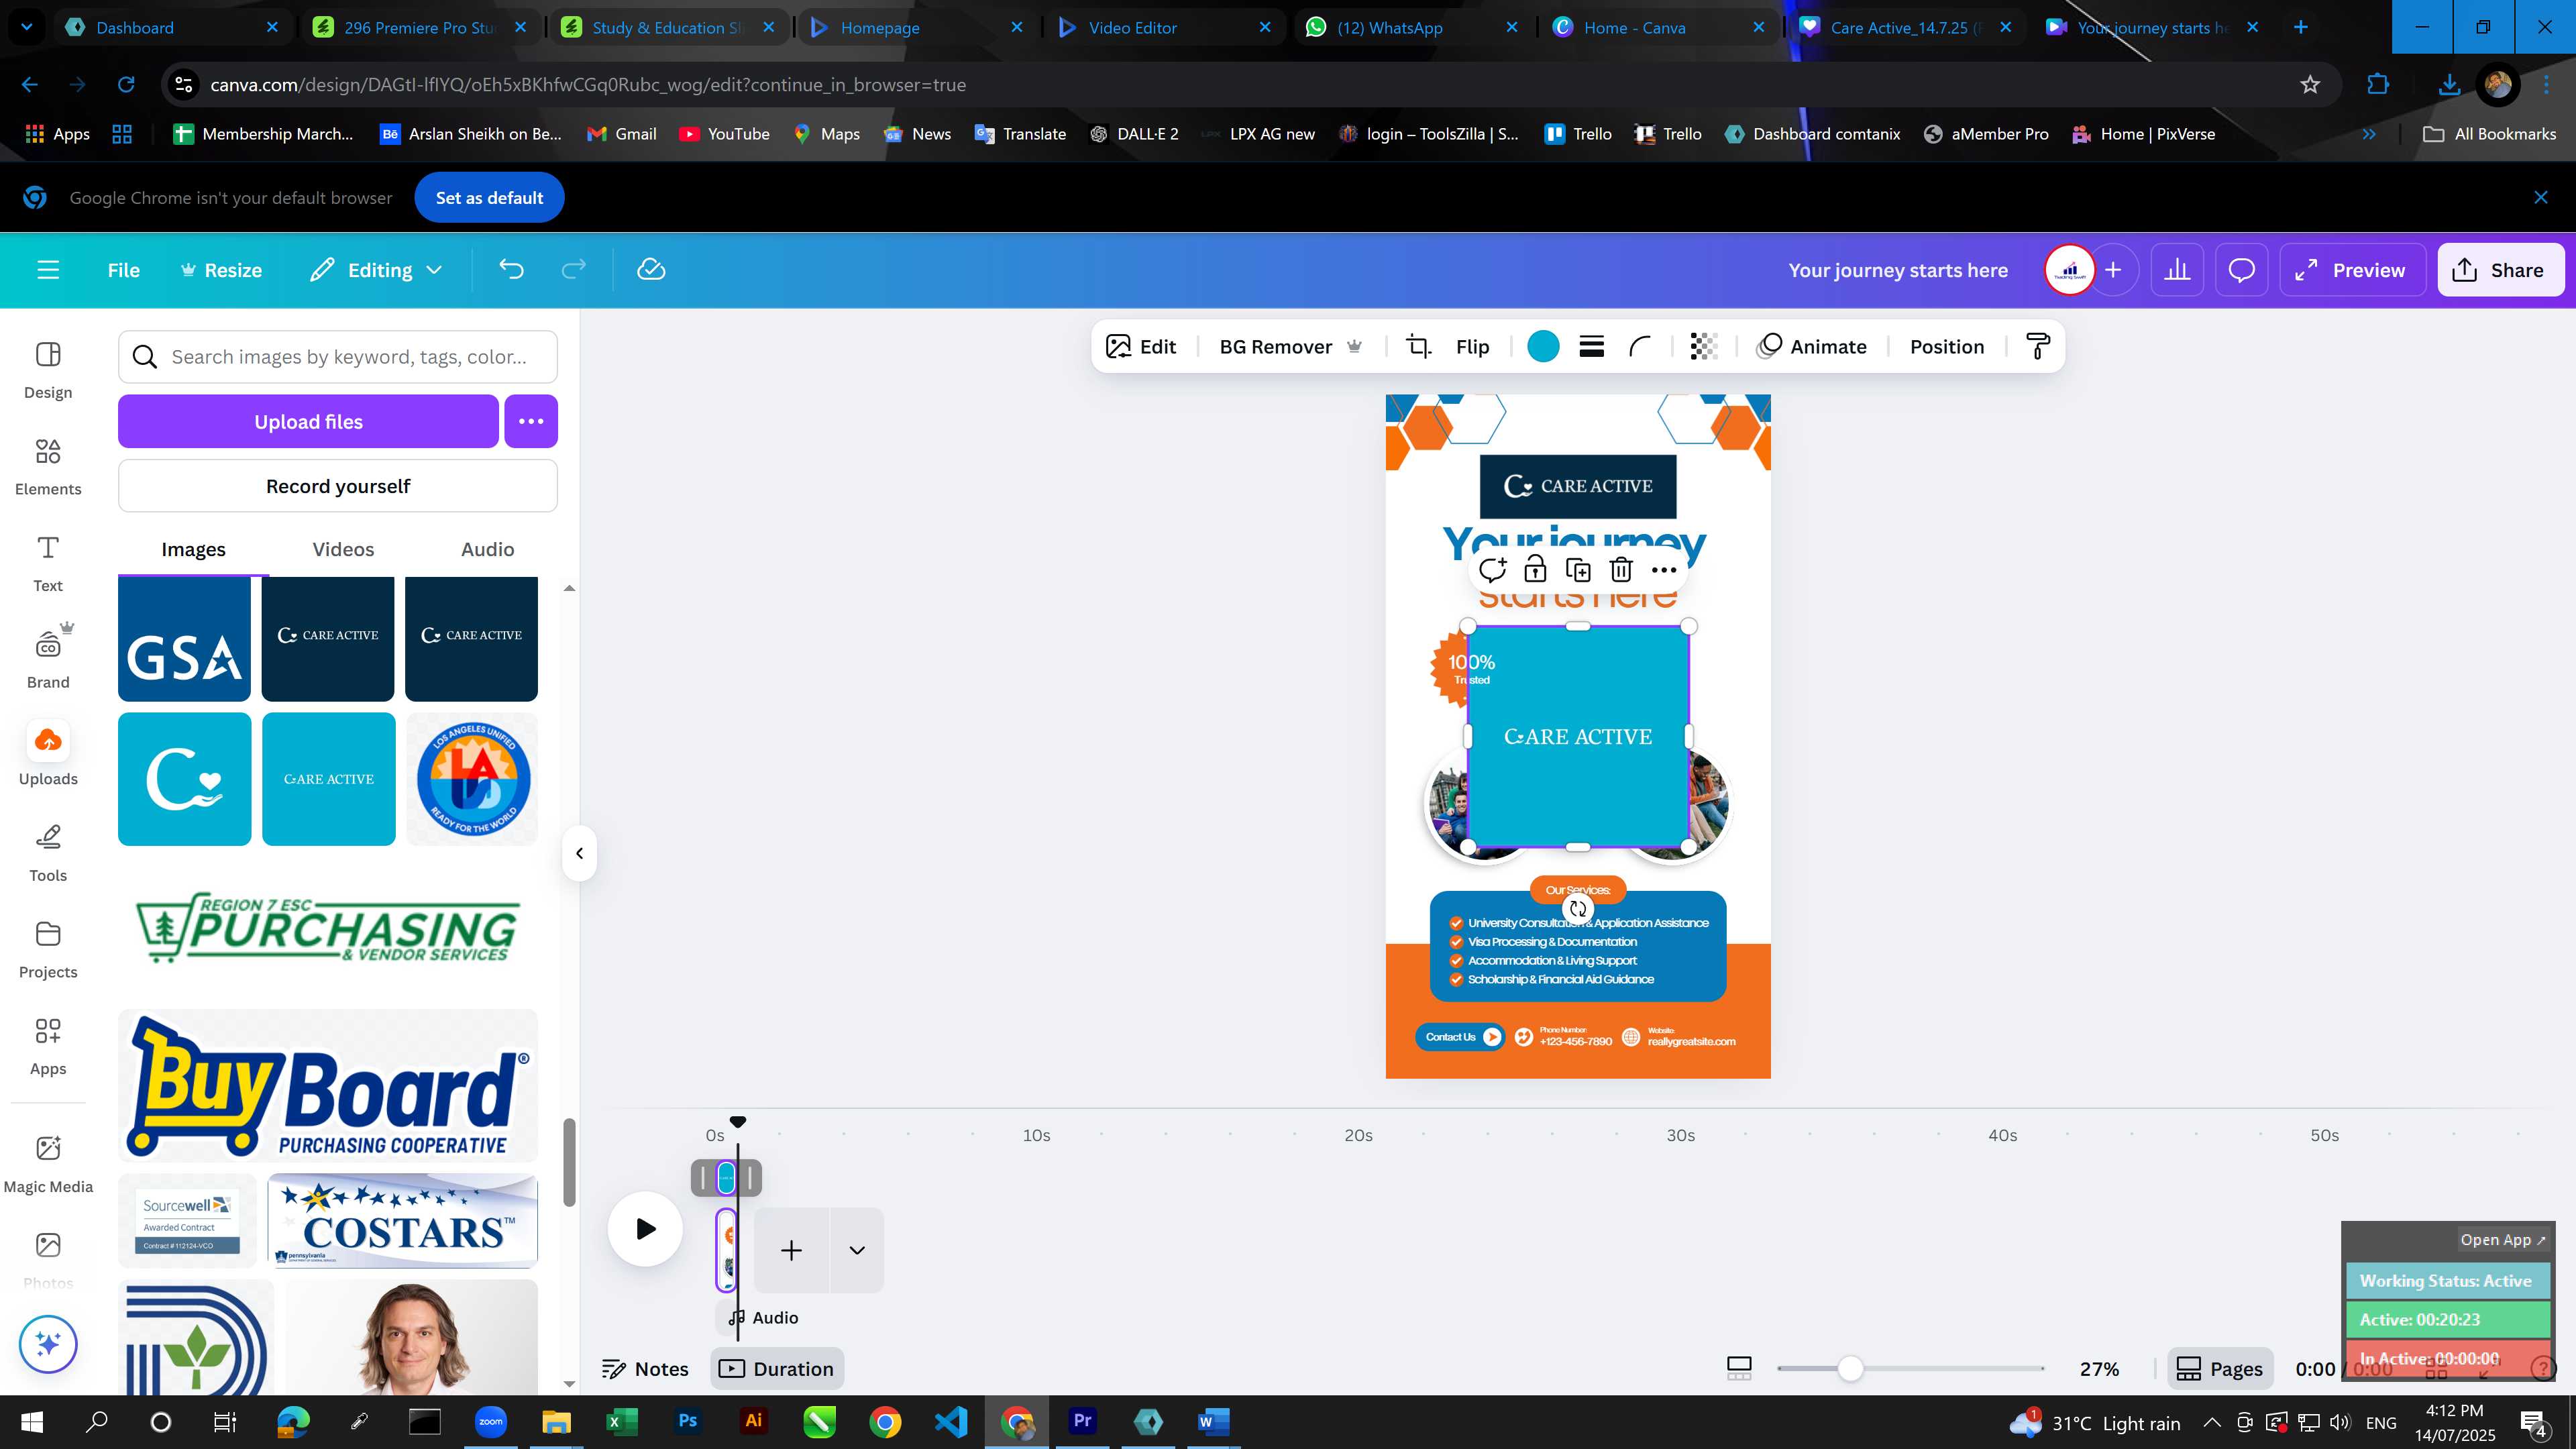Select the crop tool icon
The image size is (2576, 1449).
pyautogui.click(x=1418, y=347)
